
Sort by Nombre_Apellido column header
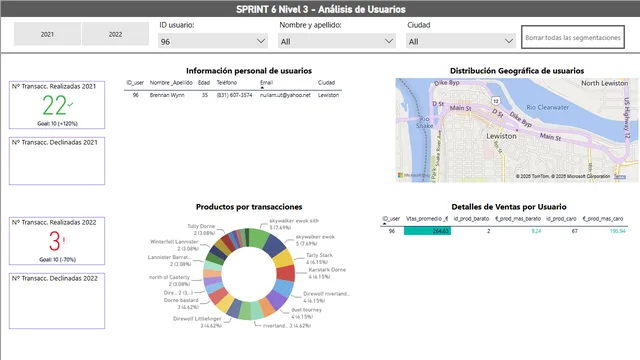point(171,82)
